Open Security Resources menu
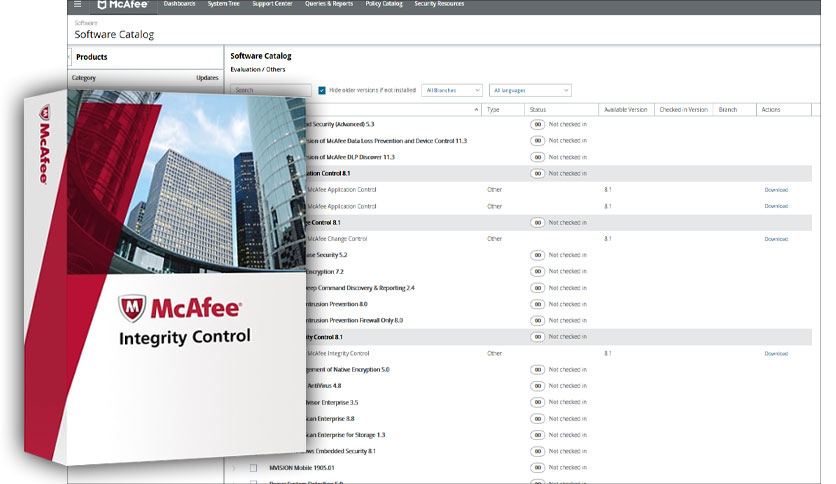 (439, 4)
